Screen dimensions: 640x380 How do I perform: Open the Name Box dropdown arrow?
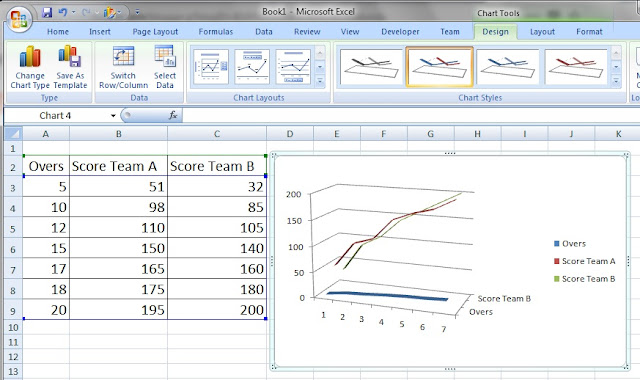113,116
